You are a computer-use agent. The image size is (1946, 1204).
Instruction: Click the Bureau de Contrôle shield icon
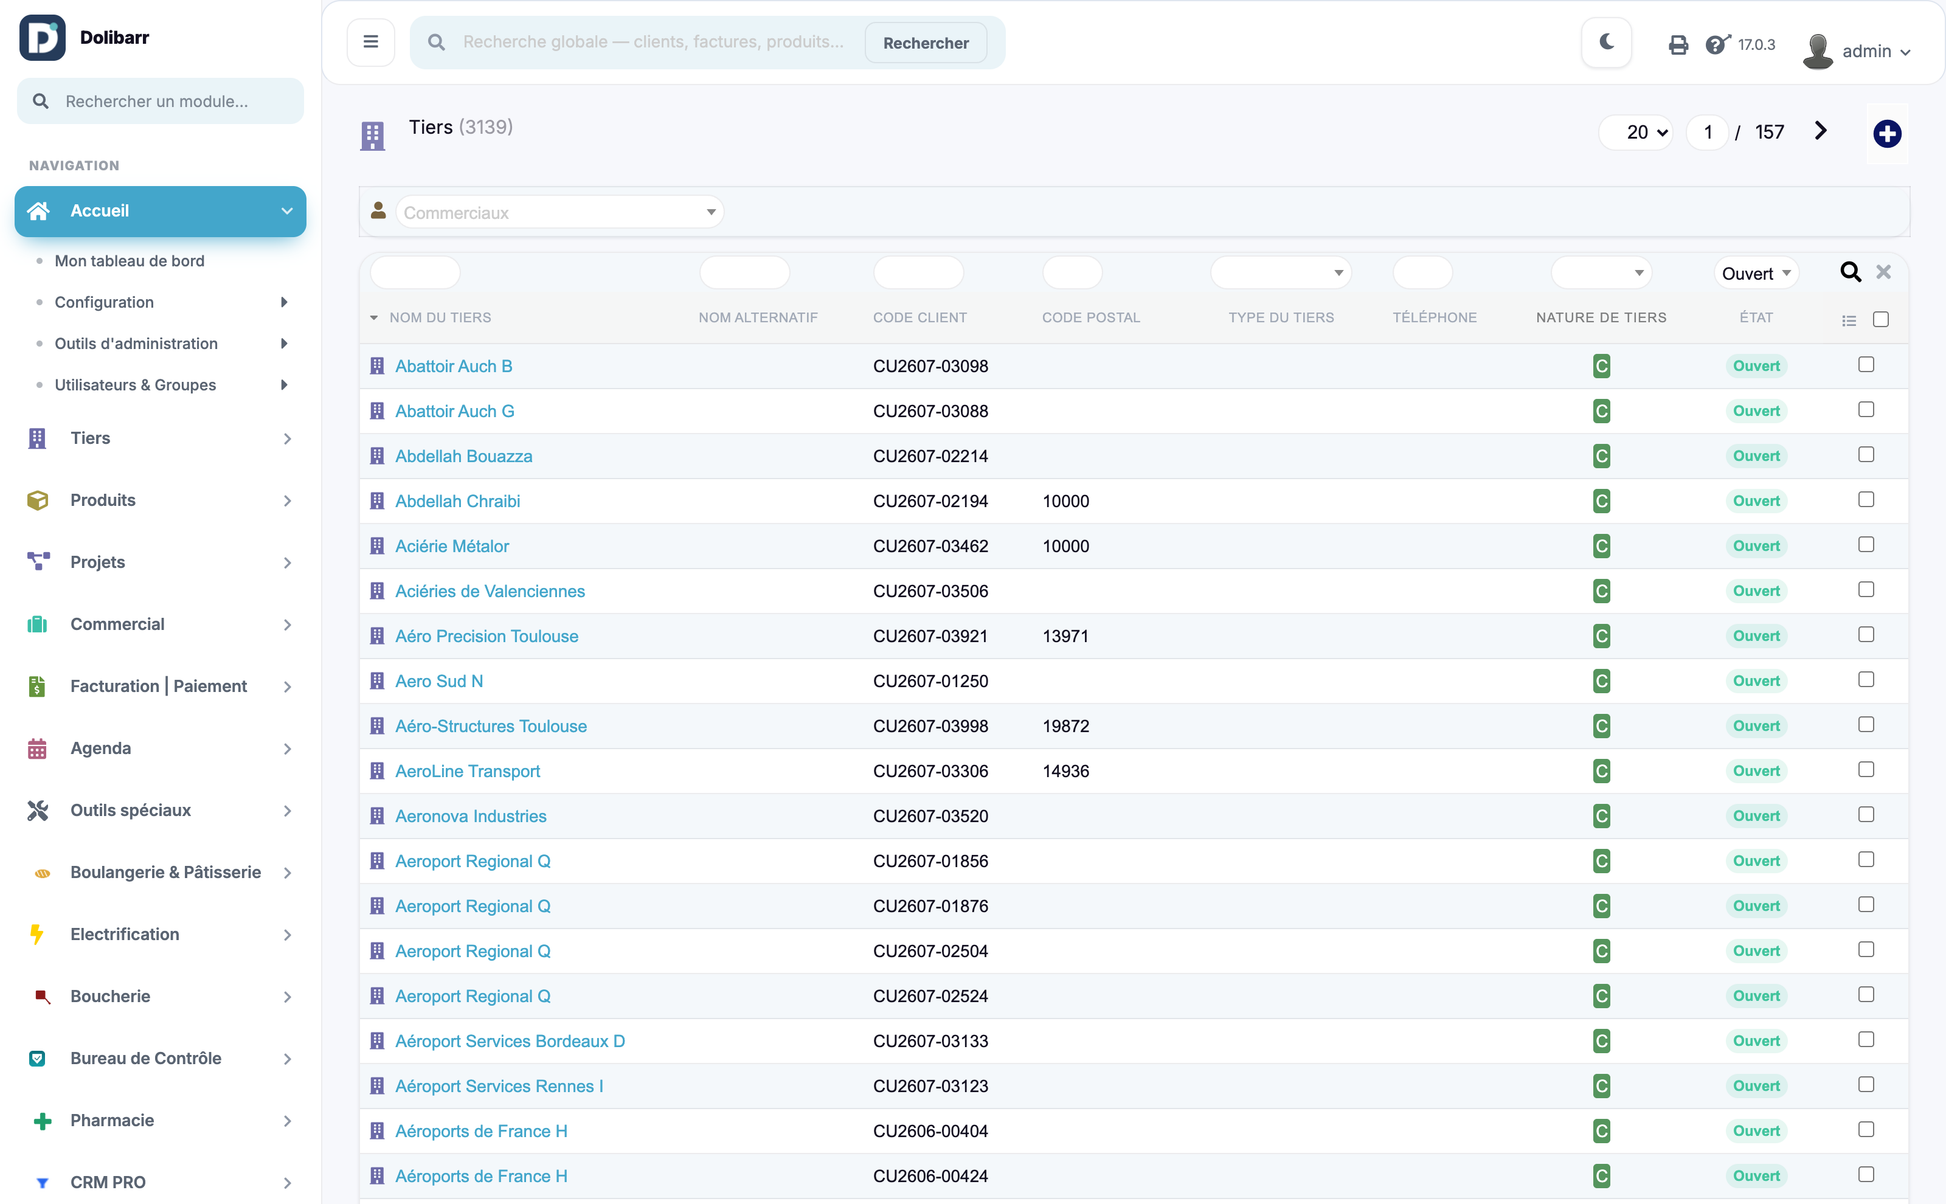[x=37, y=1058]
